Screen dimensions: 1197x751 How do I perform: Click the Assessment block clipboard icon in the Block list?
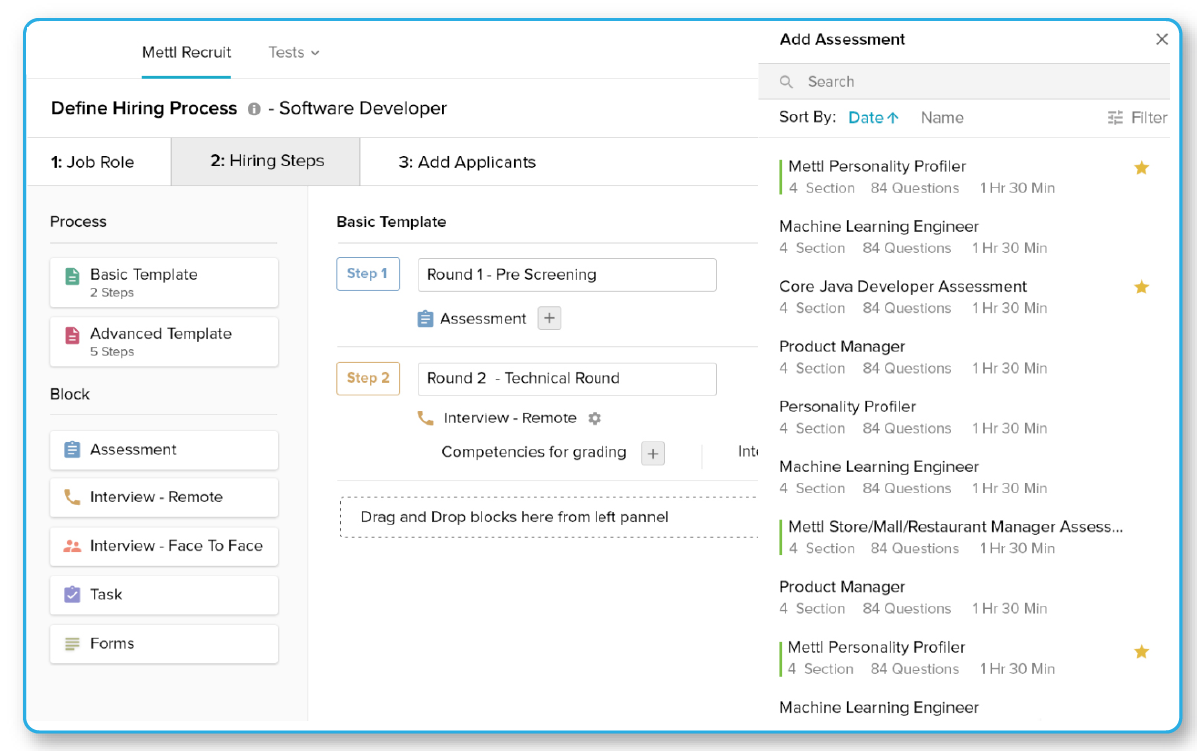[73, 450]
